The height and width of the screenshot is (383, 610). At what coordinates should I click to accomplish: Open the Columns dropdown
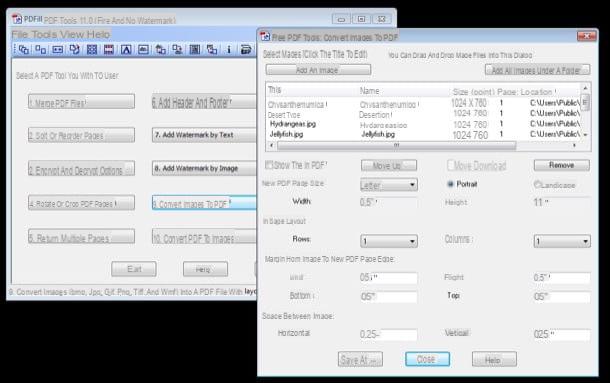coord(562,241)
